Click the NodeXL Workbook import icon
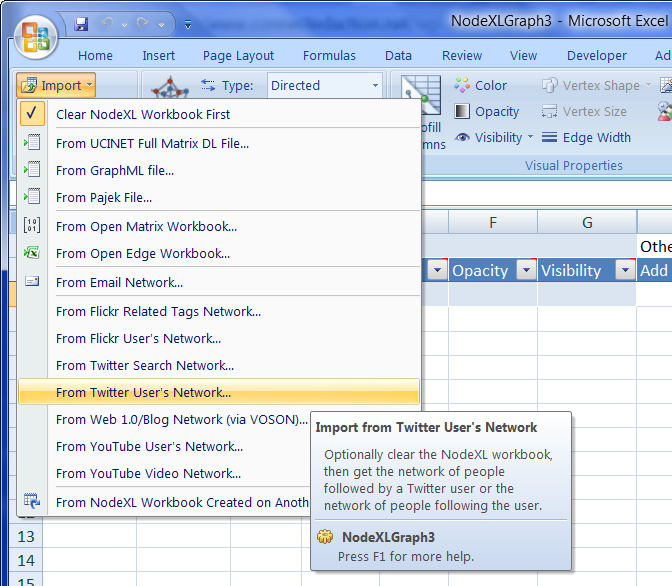Viewport: 672px width, 586px height. (x=32, y=502)
